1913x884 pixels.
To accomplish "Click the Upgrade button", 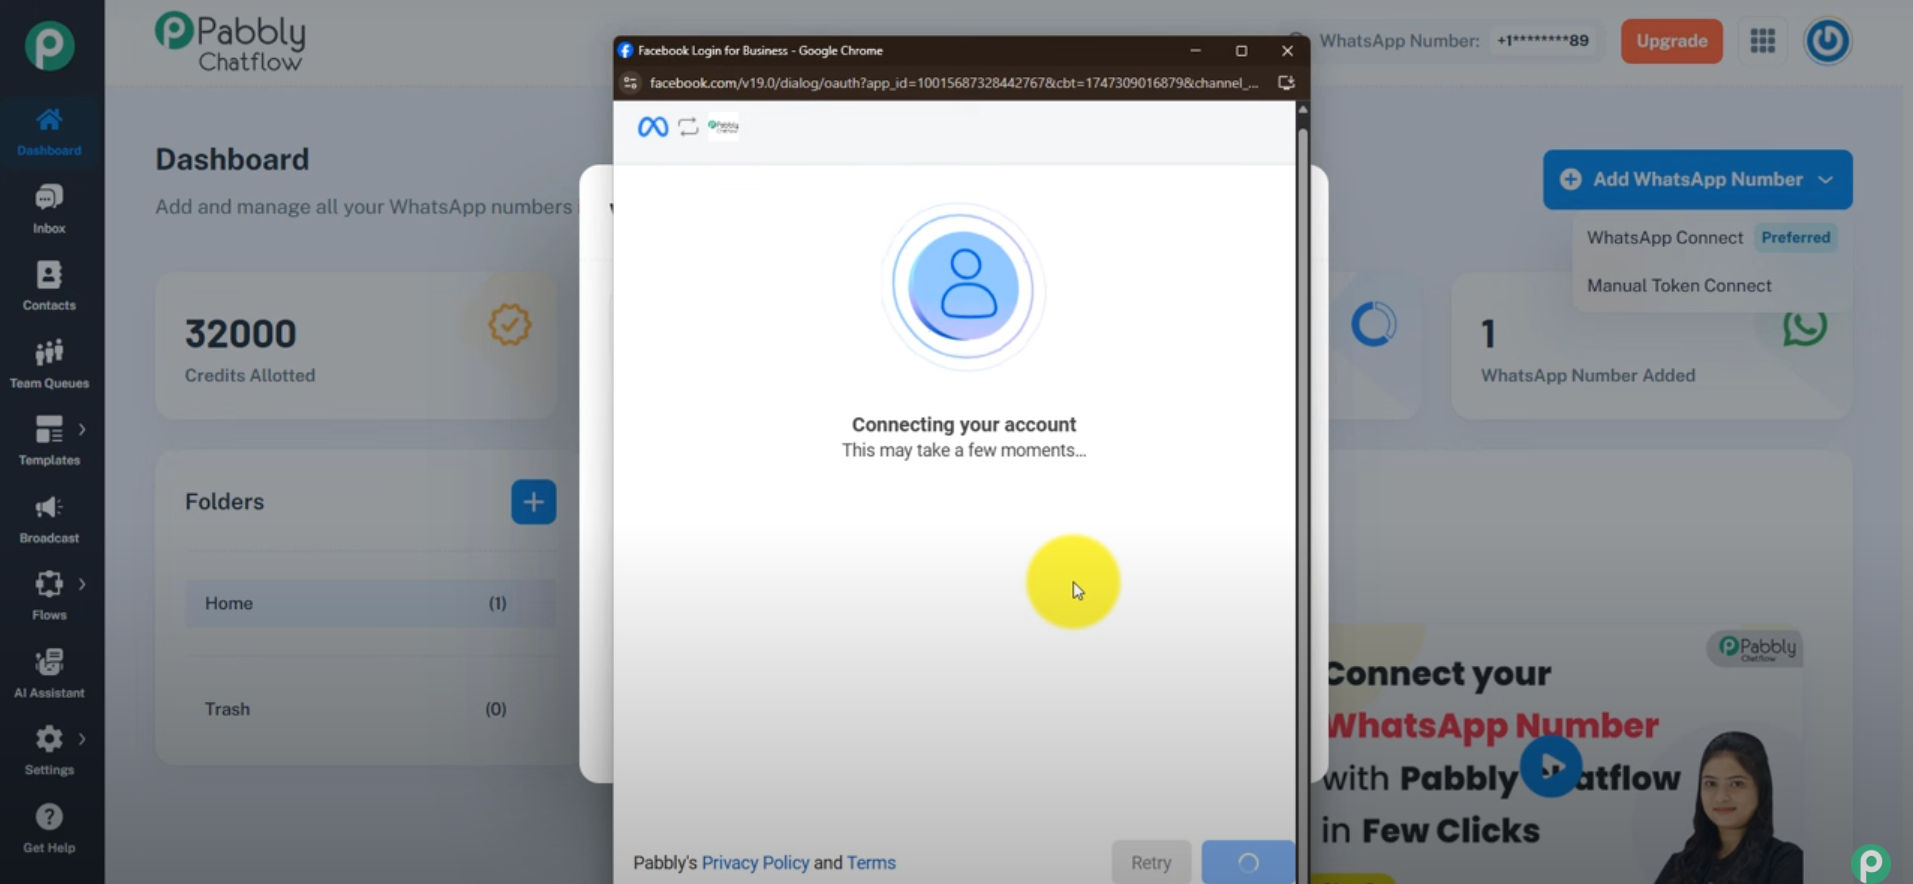I will pos(1671,41).
